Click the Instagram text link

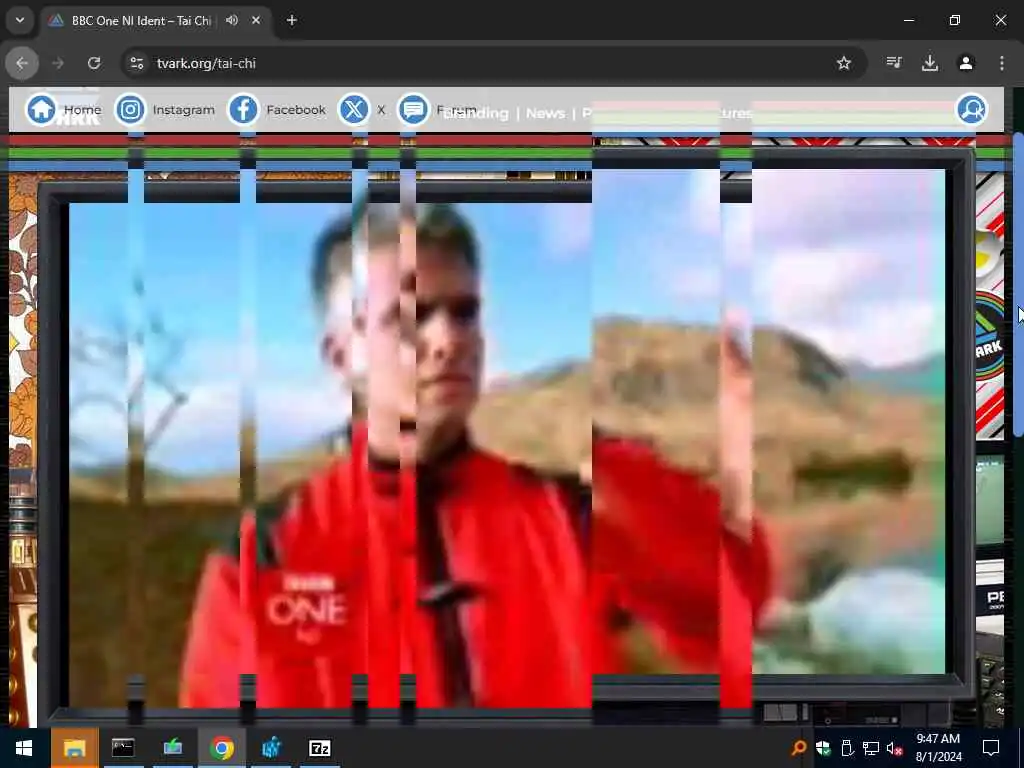pos(184,110)
